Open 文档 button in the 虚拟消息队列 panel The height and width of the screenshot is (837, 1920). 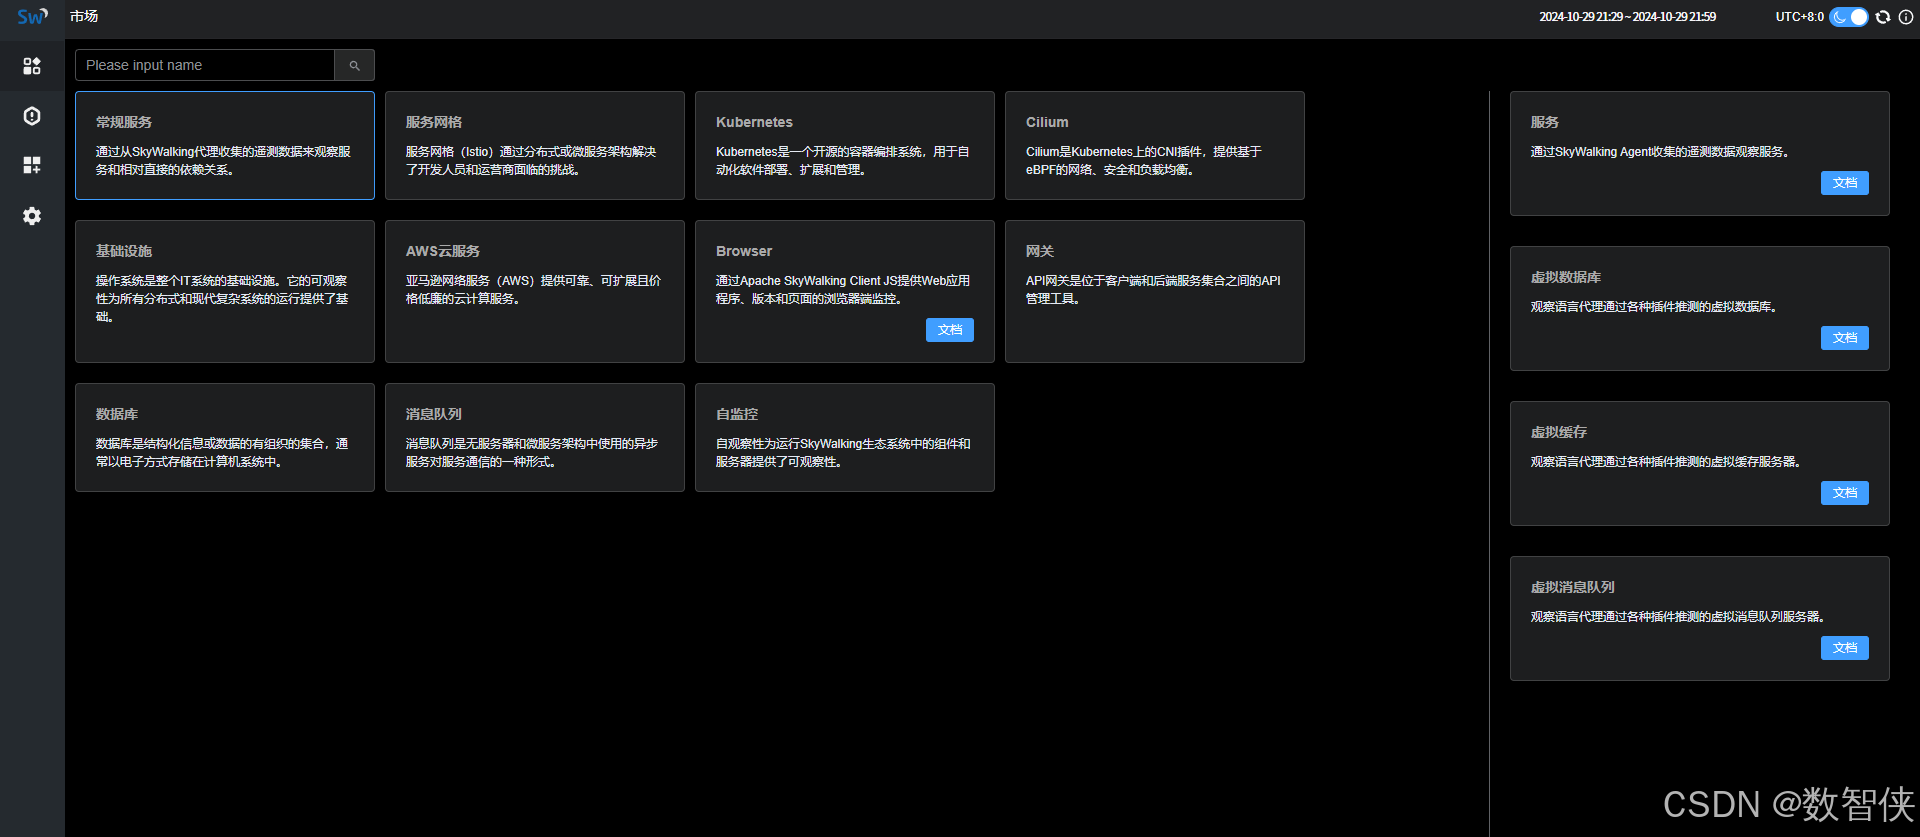[1845, 648]
